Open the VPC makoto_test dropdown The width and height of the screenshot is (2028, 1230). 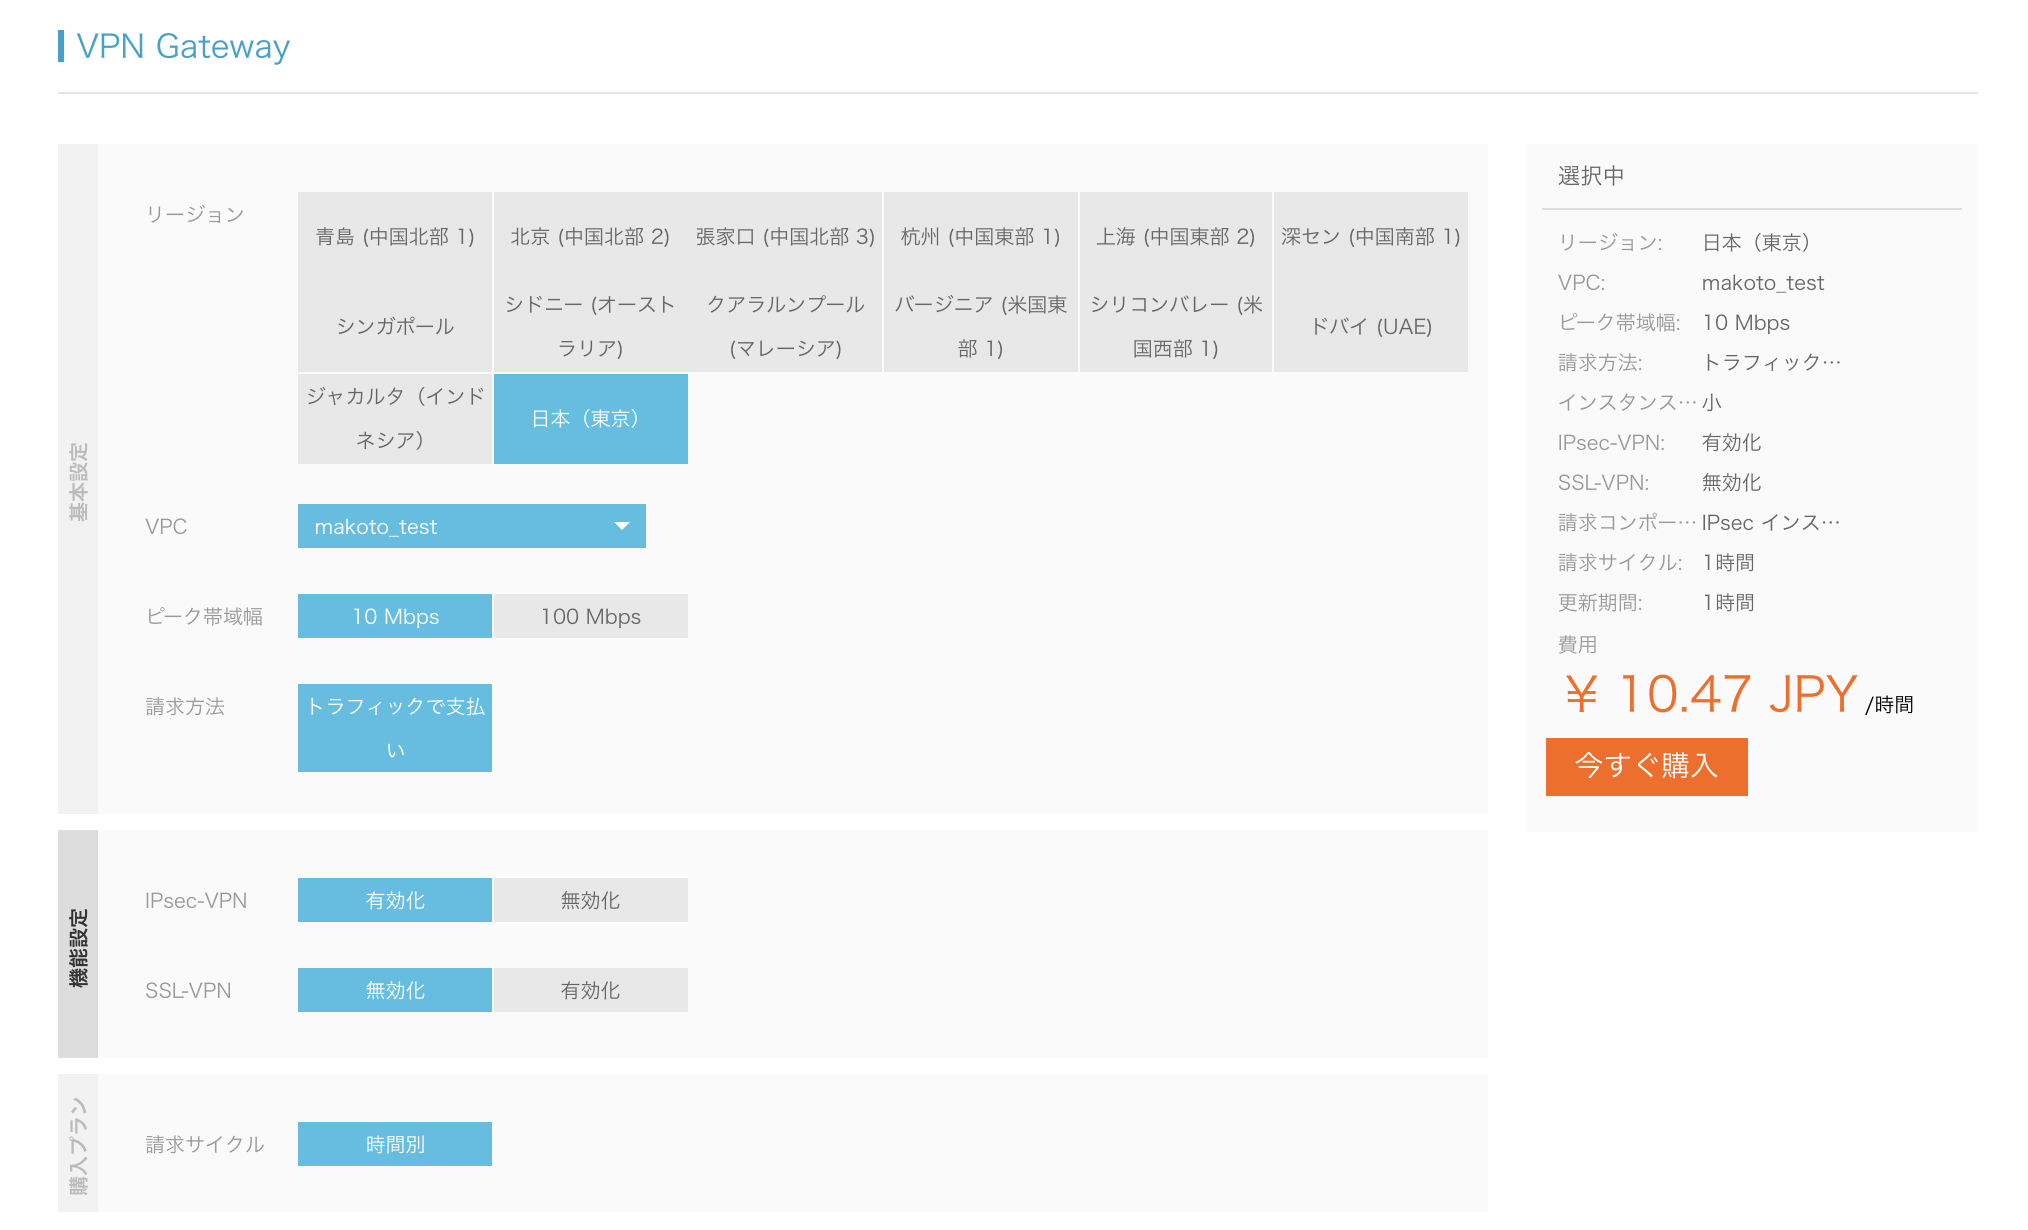click(x=471, y=526)
